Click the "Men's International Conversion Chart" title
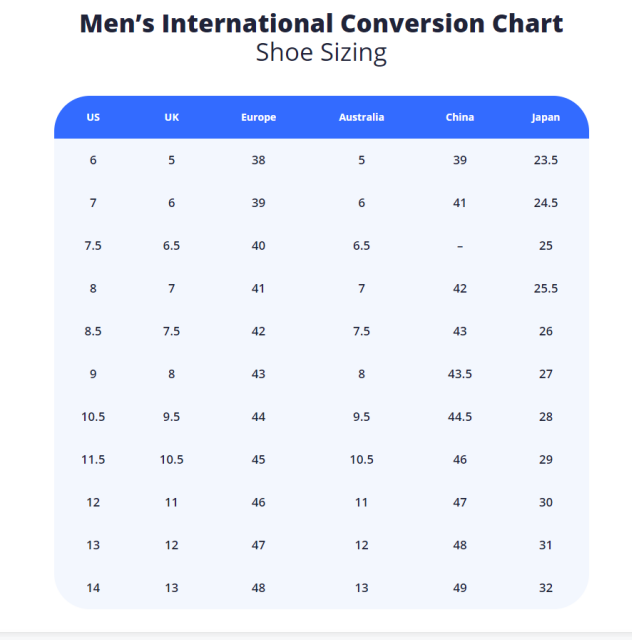This screenshot has height=640, width=632. click(x=321, y=23)
